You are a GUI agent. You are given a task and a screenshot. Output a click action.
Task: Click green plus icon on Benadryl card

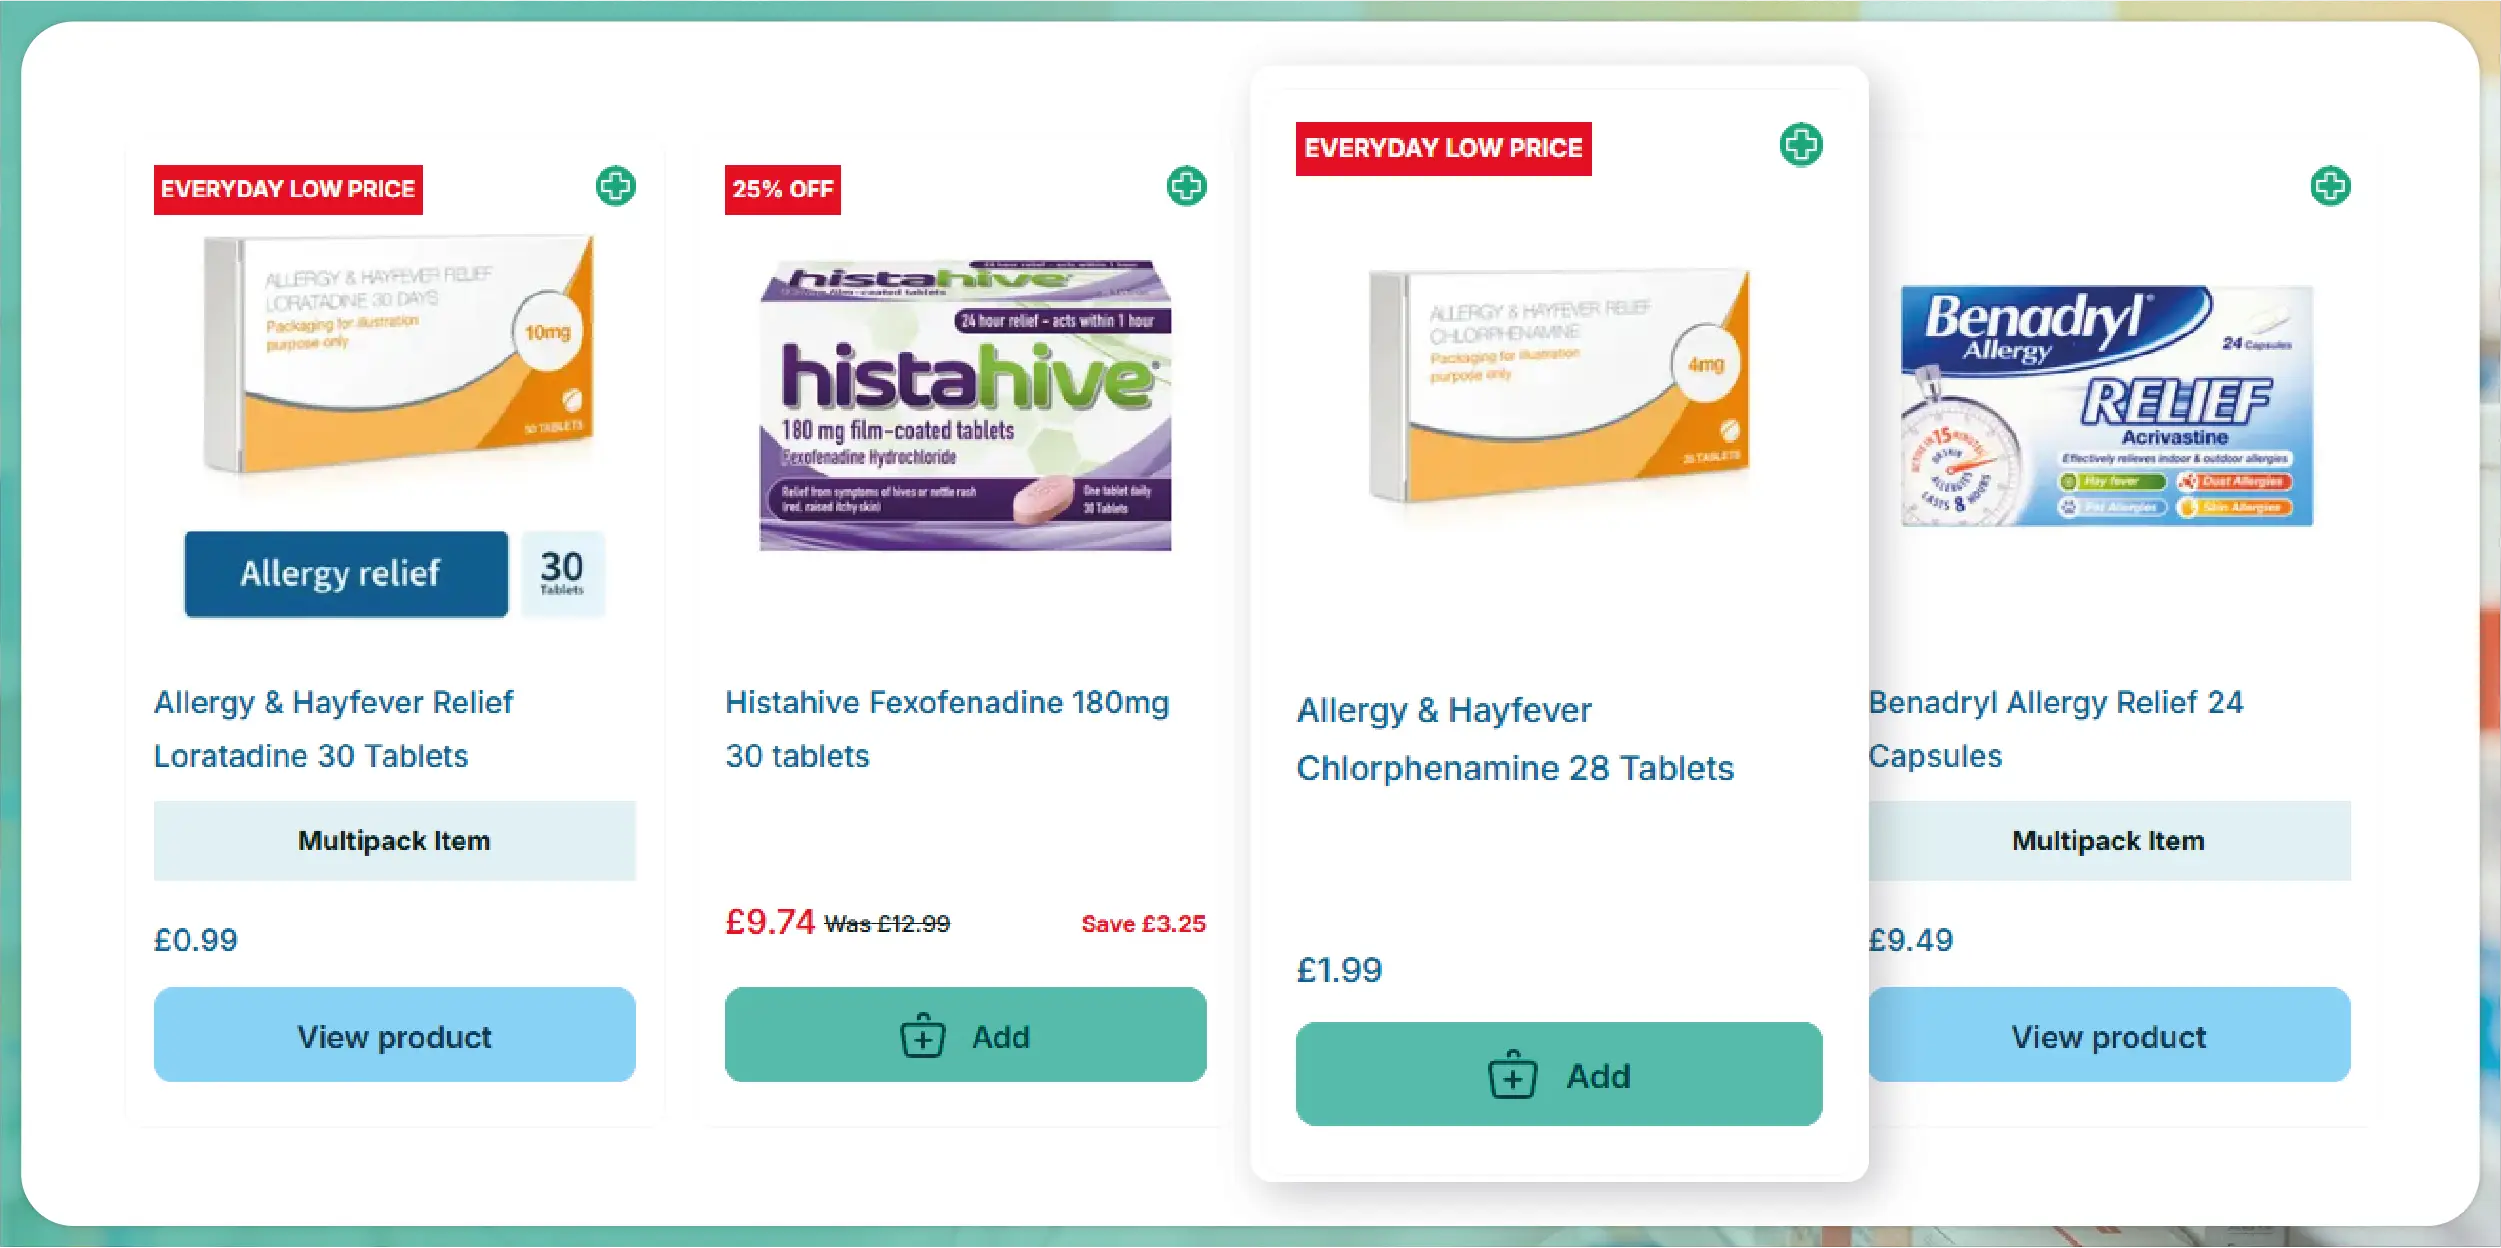coord(2330,186)
